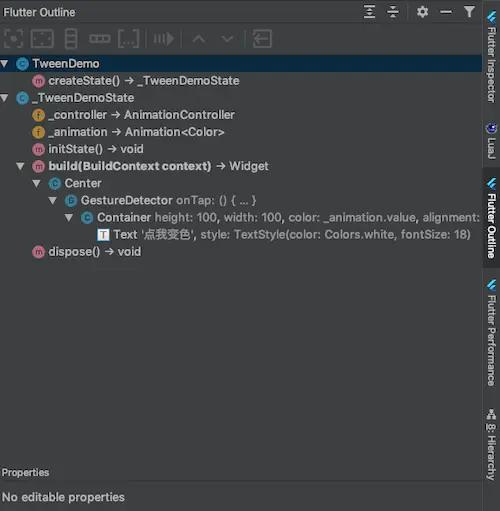This screenshot has width=500, height=511.
Task: Click the initState method icon
Action: (38, 149)
